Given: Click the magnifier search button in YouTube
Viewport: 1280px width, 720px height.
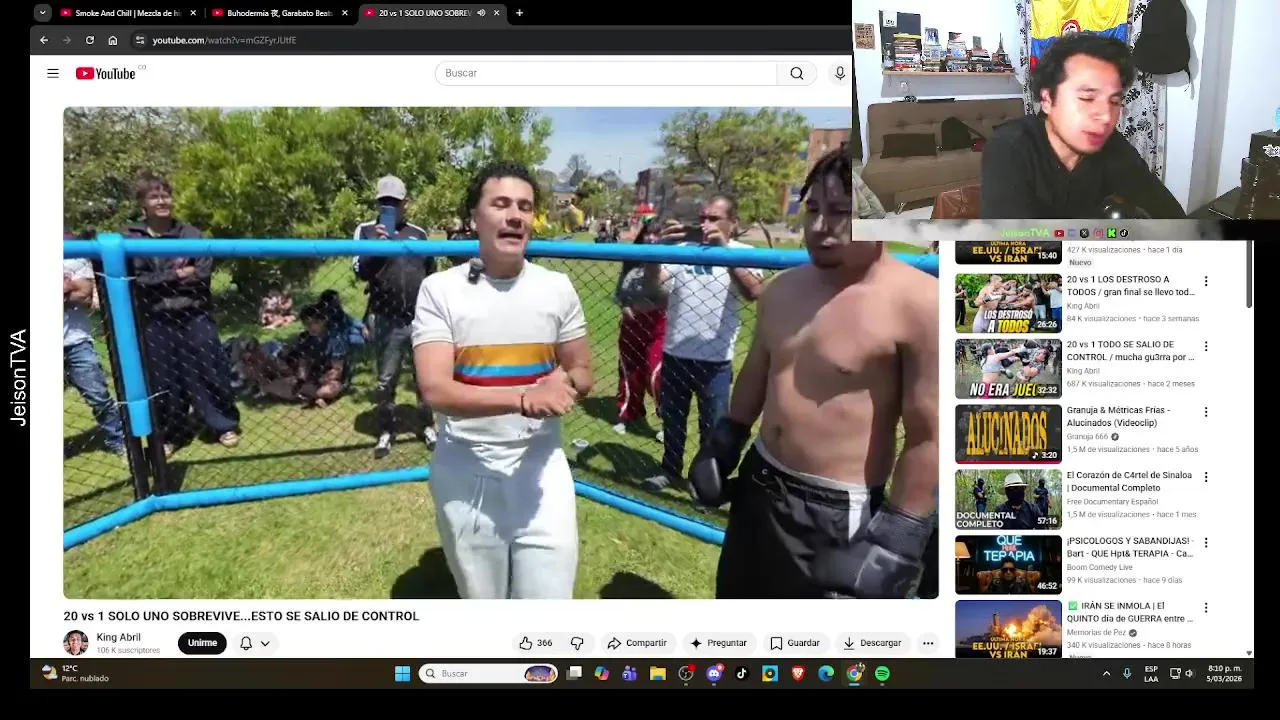Looking at the screenshot, I should (x=797, y=73).
